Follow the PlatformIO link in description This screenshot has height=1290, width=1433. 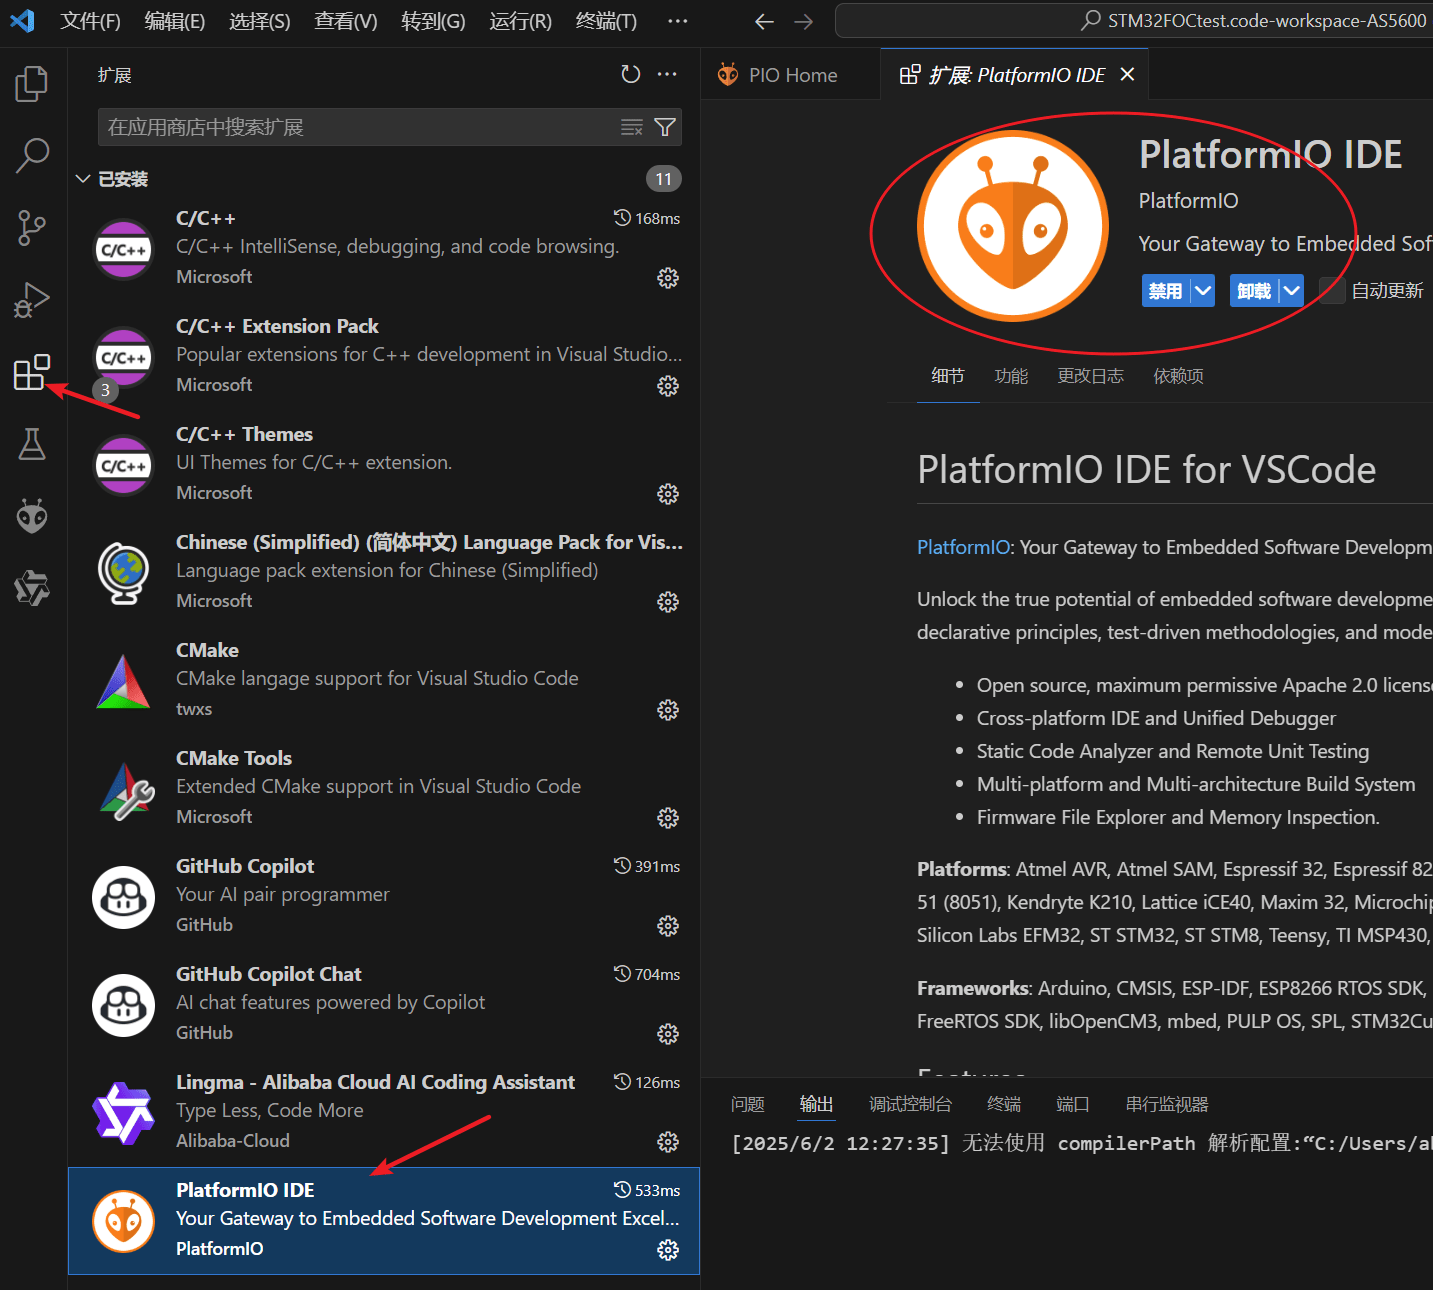tap(963, 547)
